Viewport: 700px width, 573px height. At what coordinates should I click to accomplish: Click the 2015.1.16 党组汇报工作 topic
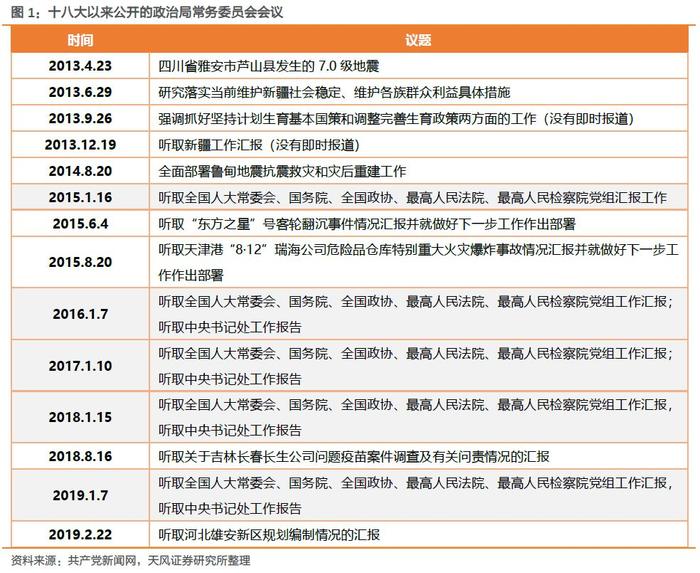[x=412, y=198]
